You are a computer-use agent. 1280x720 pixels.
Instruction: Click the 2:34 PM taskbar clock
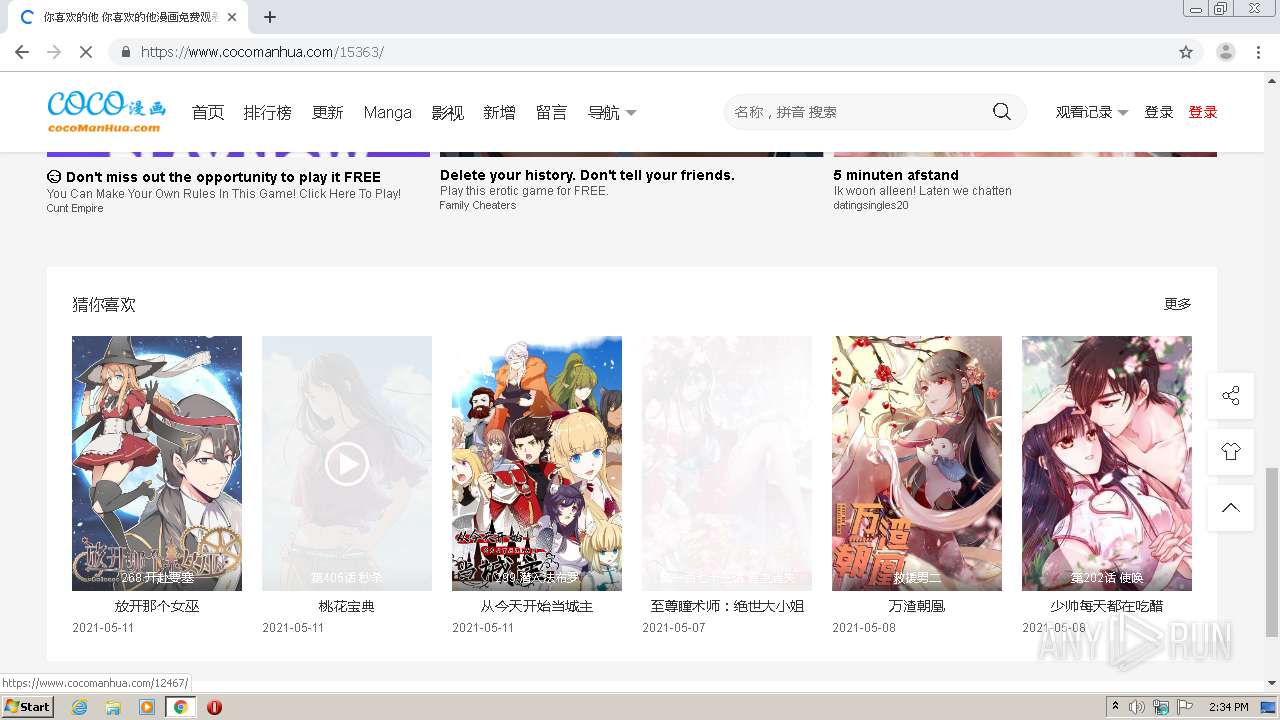tap(1229, 707)
